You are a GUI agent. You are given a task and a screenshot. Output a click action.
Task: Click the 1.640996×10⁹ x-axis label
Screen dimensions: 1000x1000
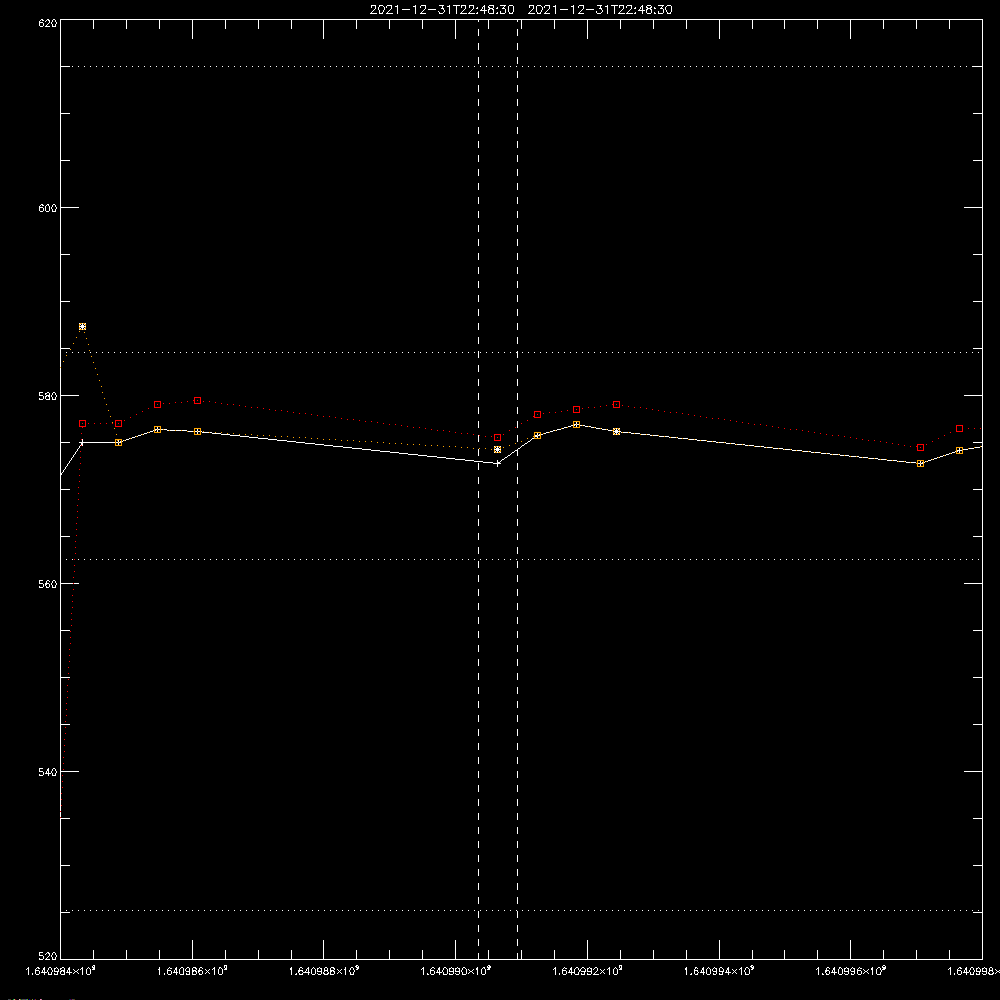coord(851,971)
